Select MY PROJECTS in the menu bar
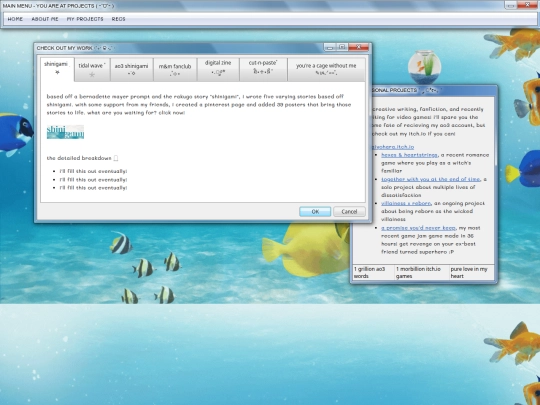 (x=85, y=19)
